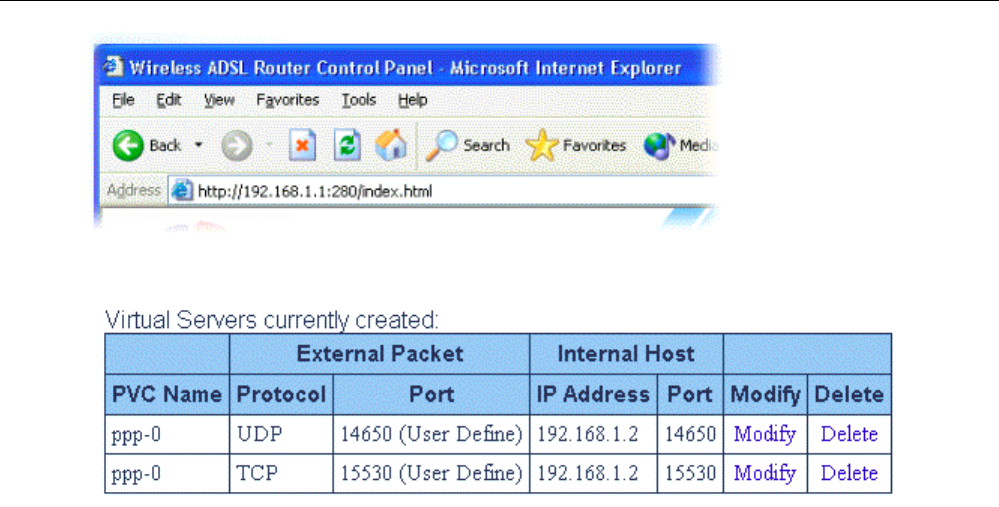Open the Tools menu
The image size is (999, 507).
tap(358, 100)
